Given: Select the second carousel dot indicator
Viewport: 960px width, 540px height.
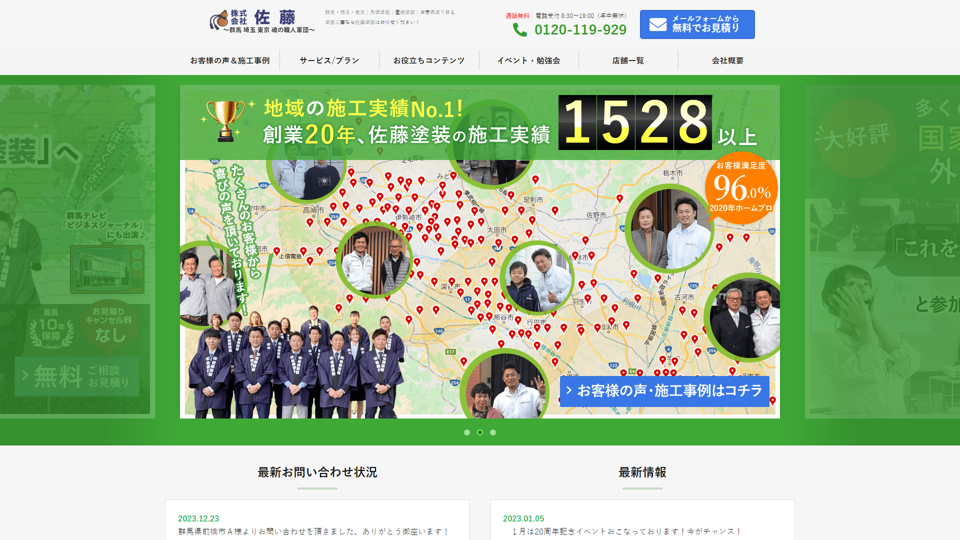Looking at the screenshot, I should [x=480, y=433].
